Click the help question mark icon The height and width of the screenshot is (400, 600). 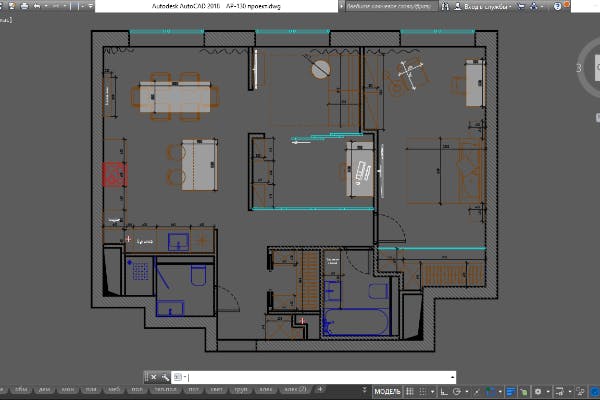point(584,5)
